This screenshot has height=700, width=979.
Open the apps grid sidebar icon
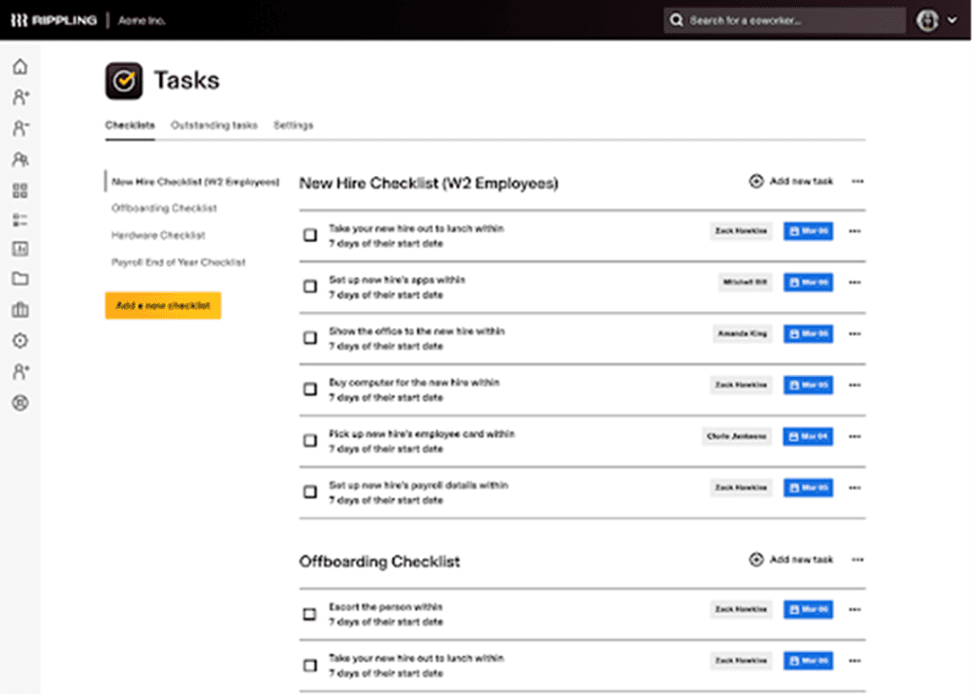pyautogui.click(x=20, y=190)
